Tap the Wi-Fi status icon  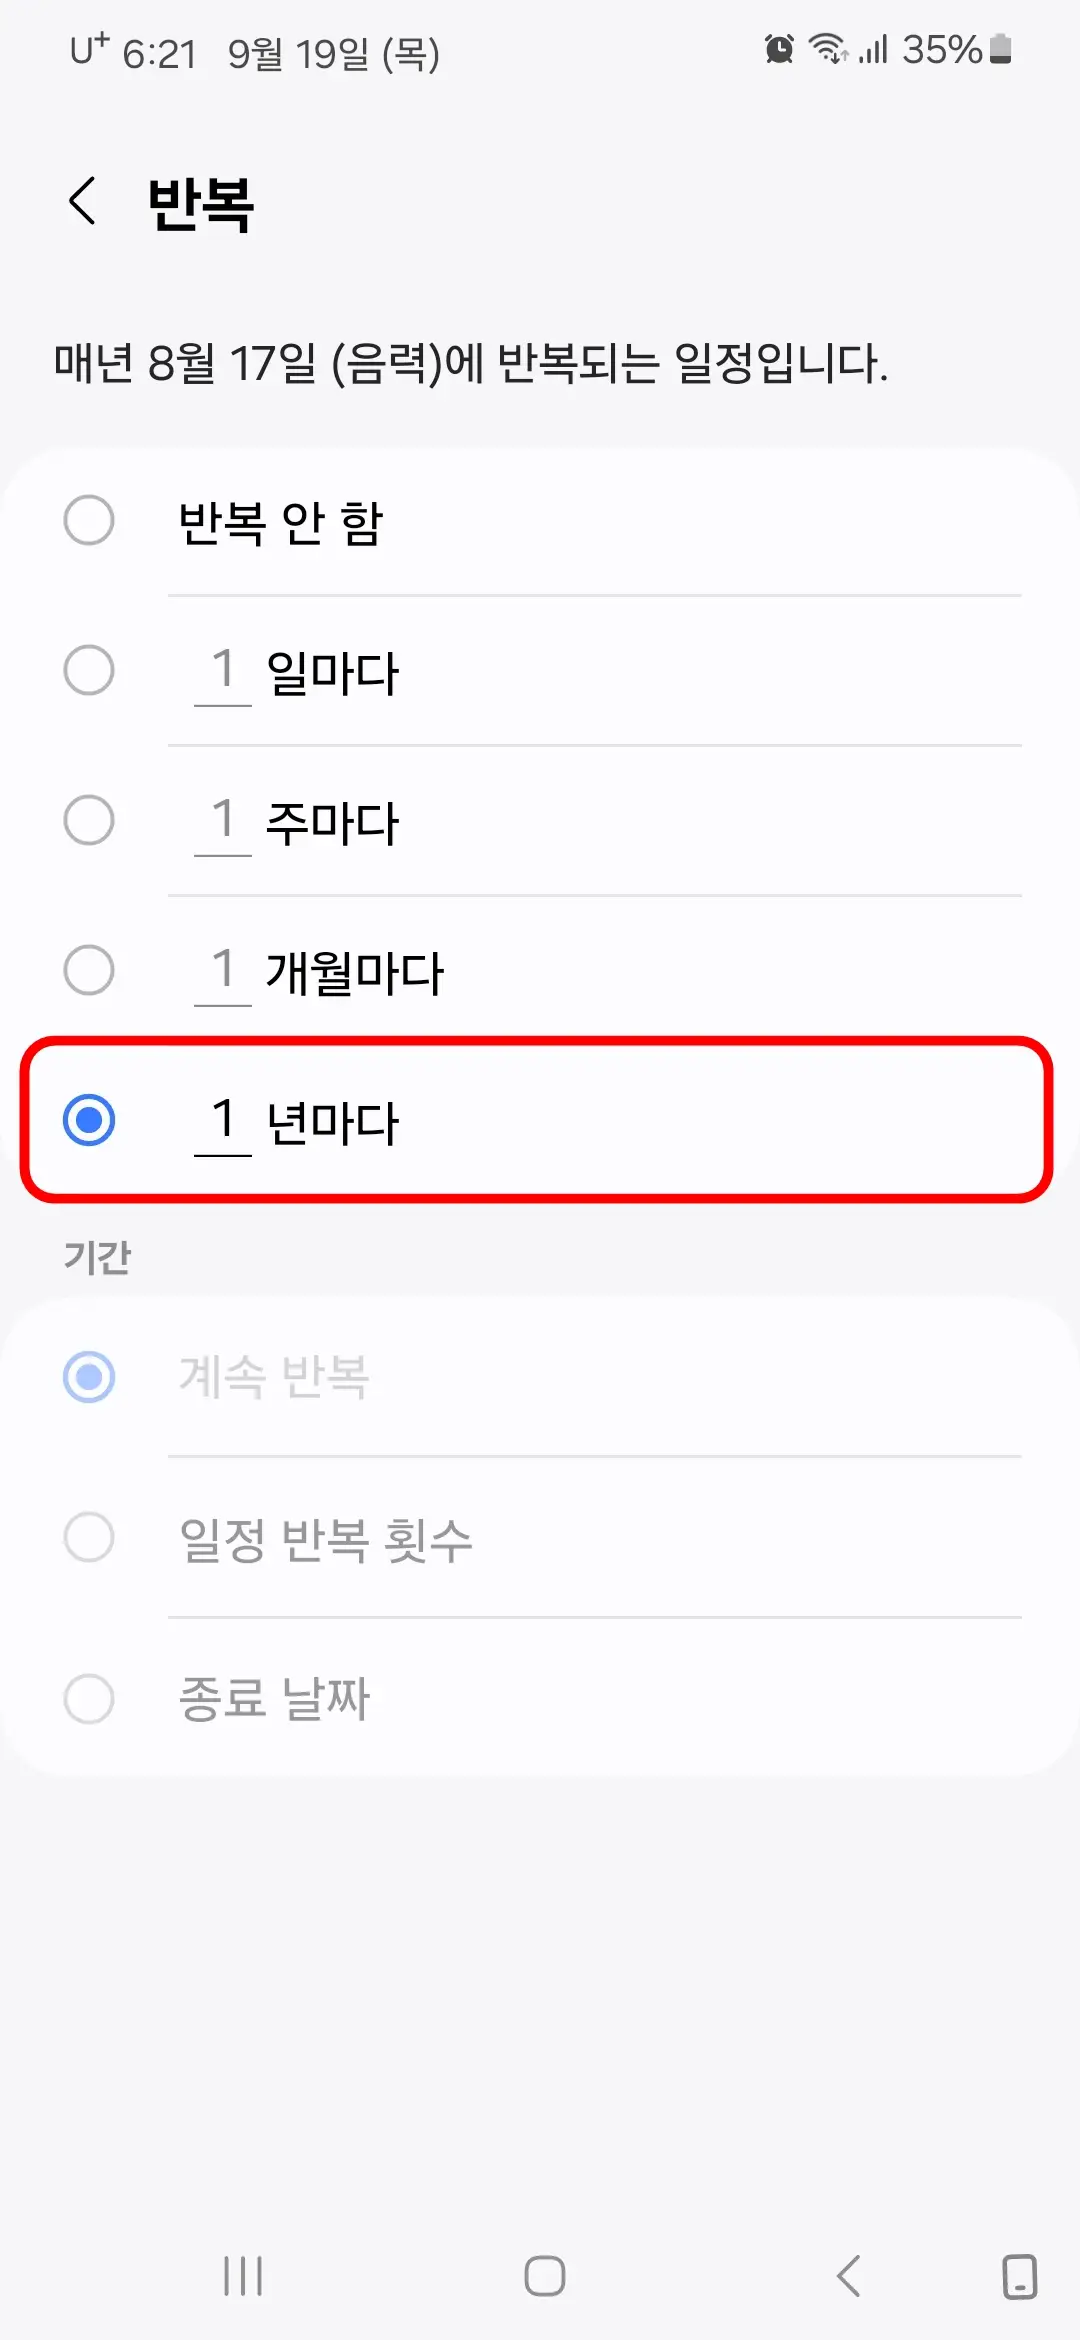(x=828, y=48)
